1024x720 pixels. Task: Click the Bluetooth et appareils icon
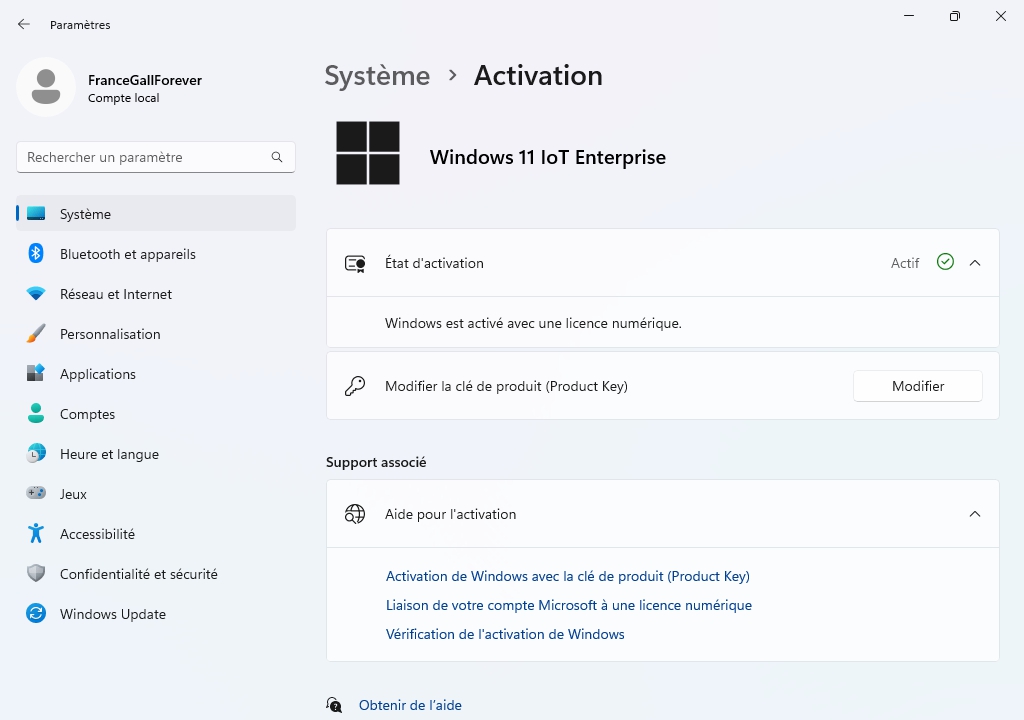point(36,254)
